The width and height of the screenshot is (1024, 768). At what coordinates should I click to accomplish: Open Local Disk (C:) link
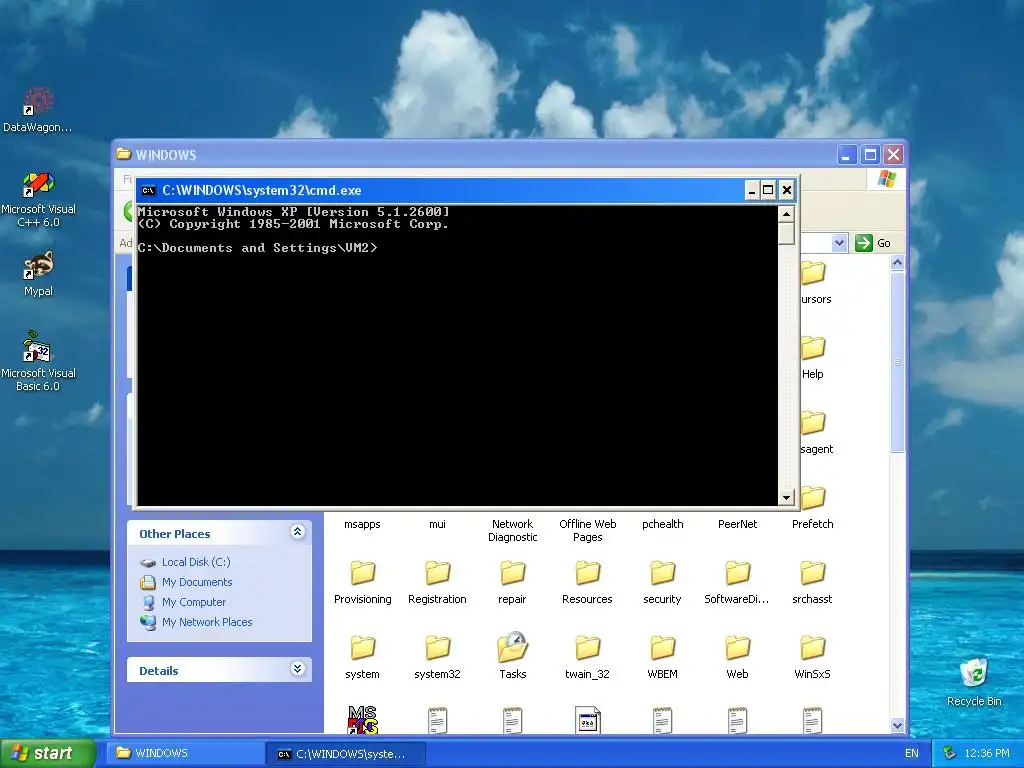[196, 562]
